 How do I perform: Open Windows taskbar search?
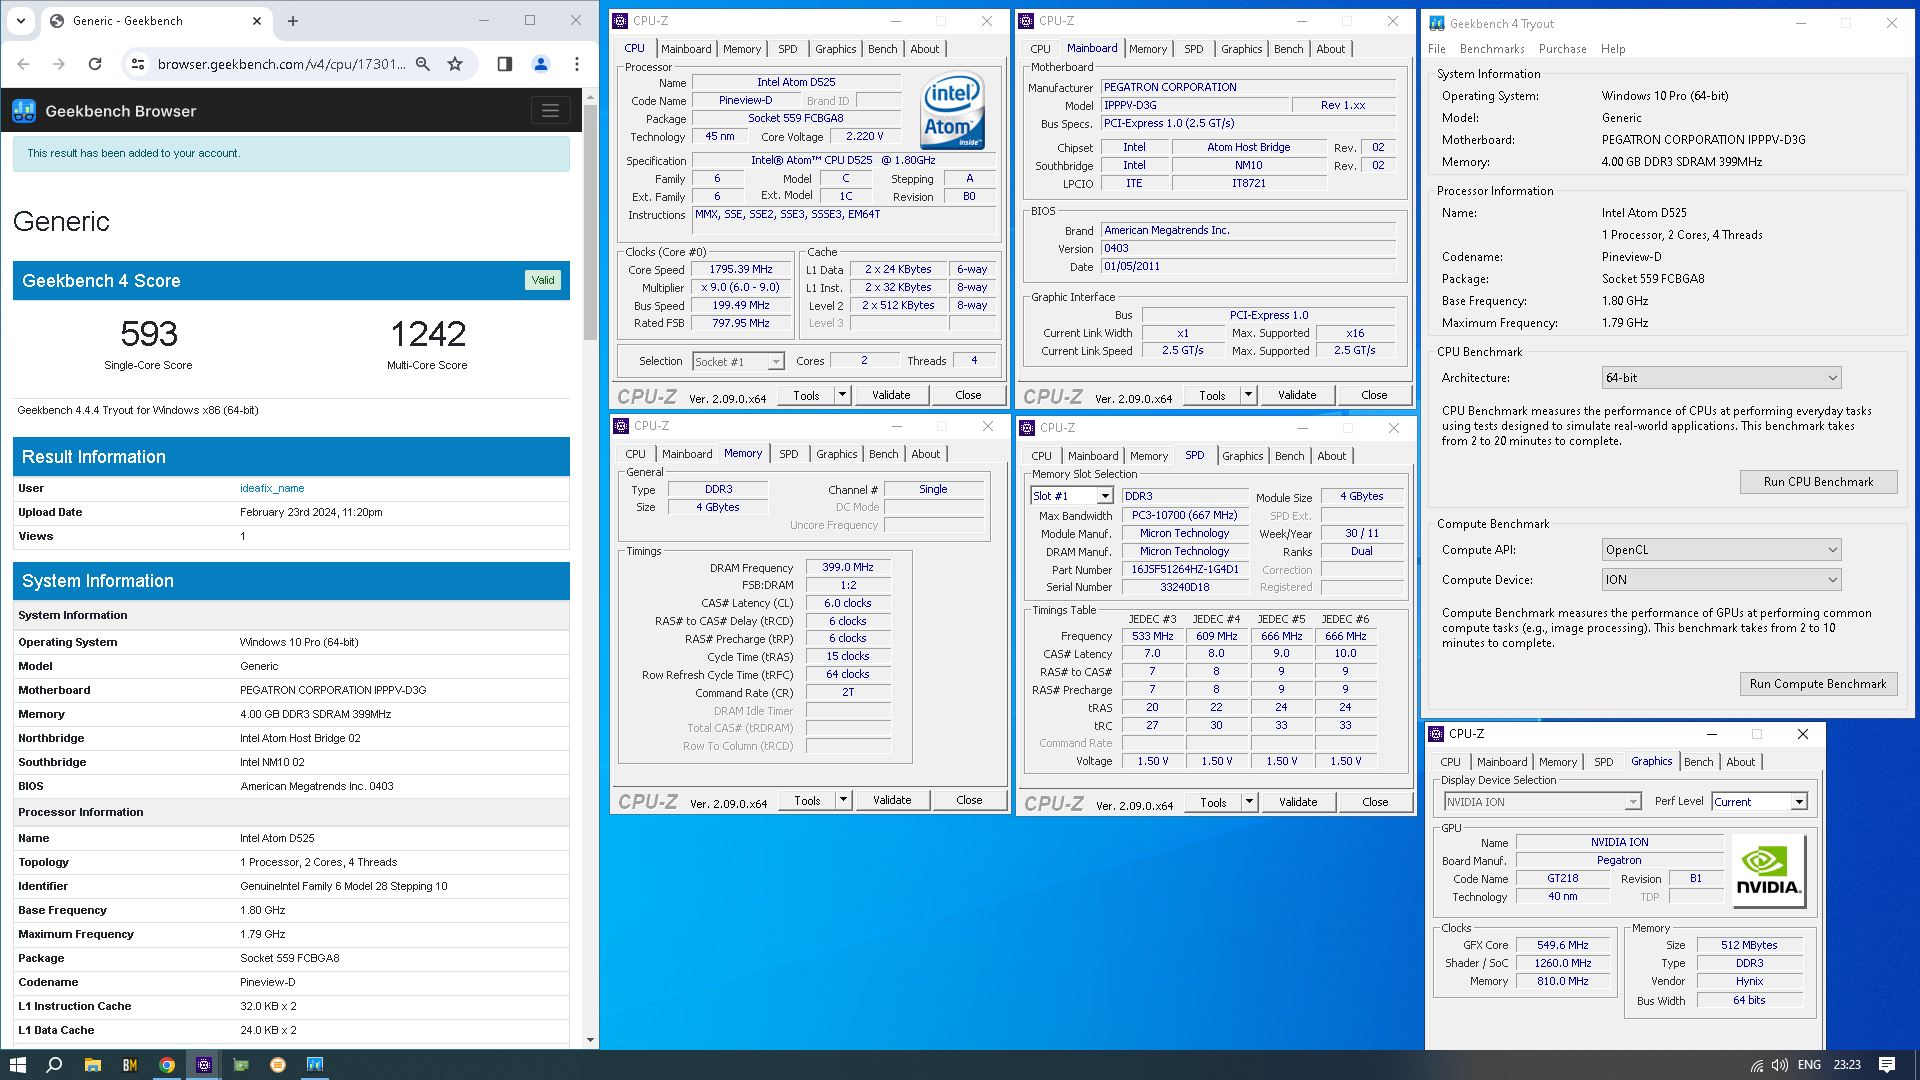pos(55,1065)
